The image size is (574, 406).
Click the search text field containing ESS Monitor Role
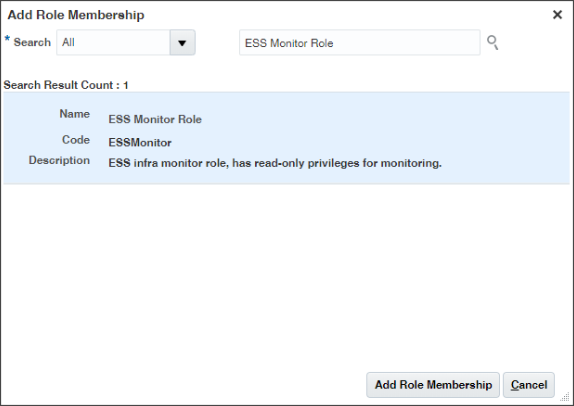[x=359, y=43]
